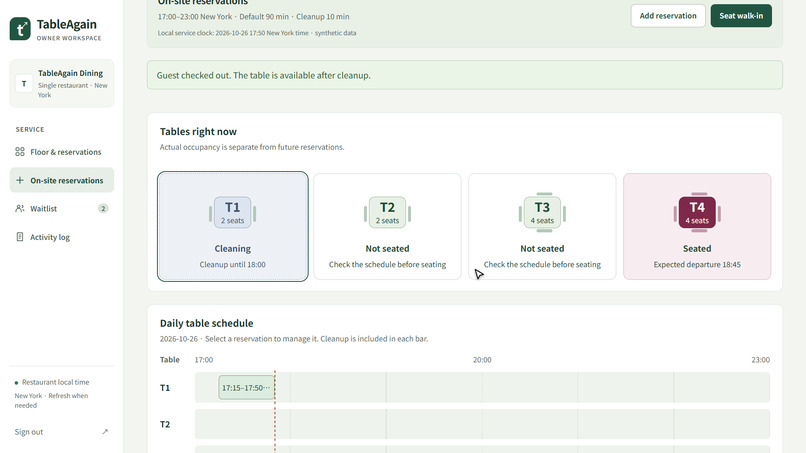Click the T2 row label in schedule

[165, 424]
